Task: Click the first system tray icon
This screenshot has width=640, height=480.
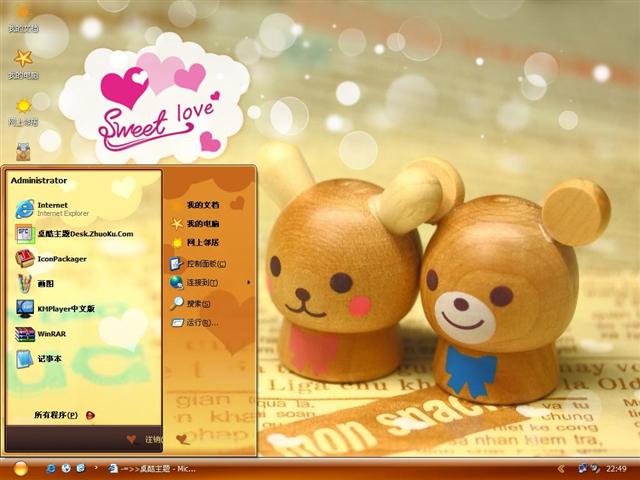Action: click(583, 468)
